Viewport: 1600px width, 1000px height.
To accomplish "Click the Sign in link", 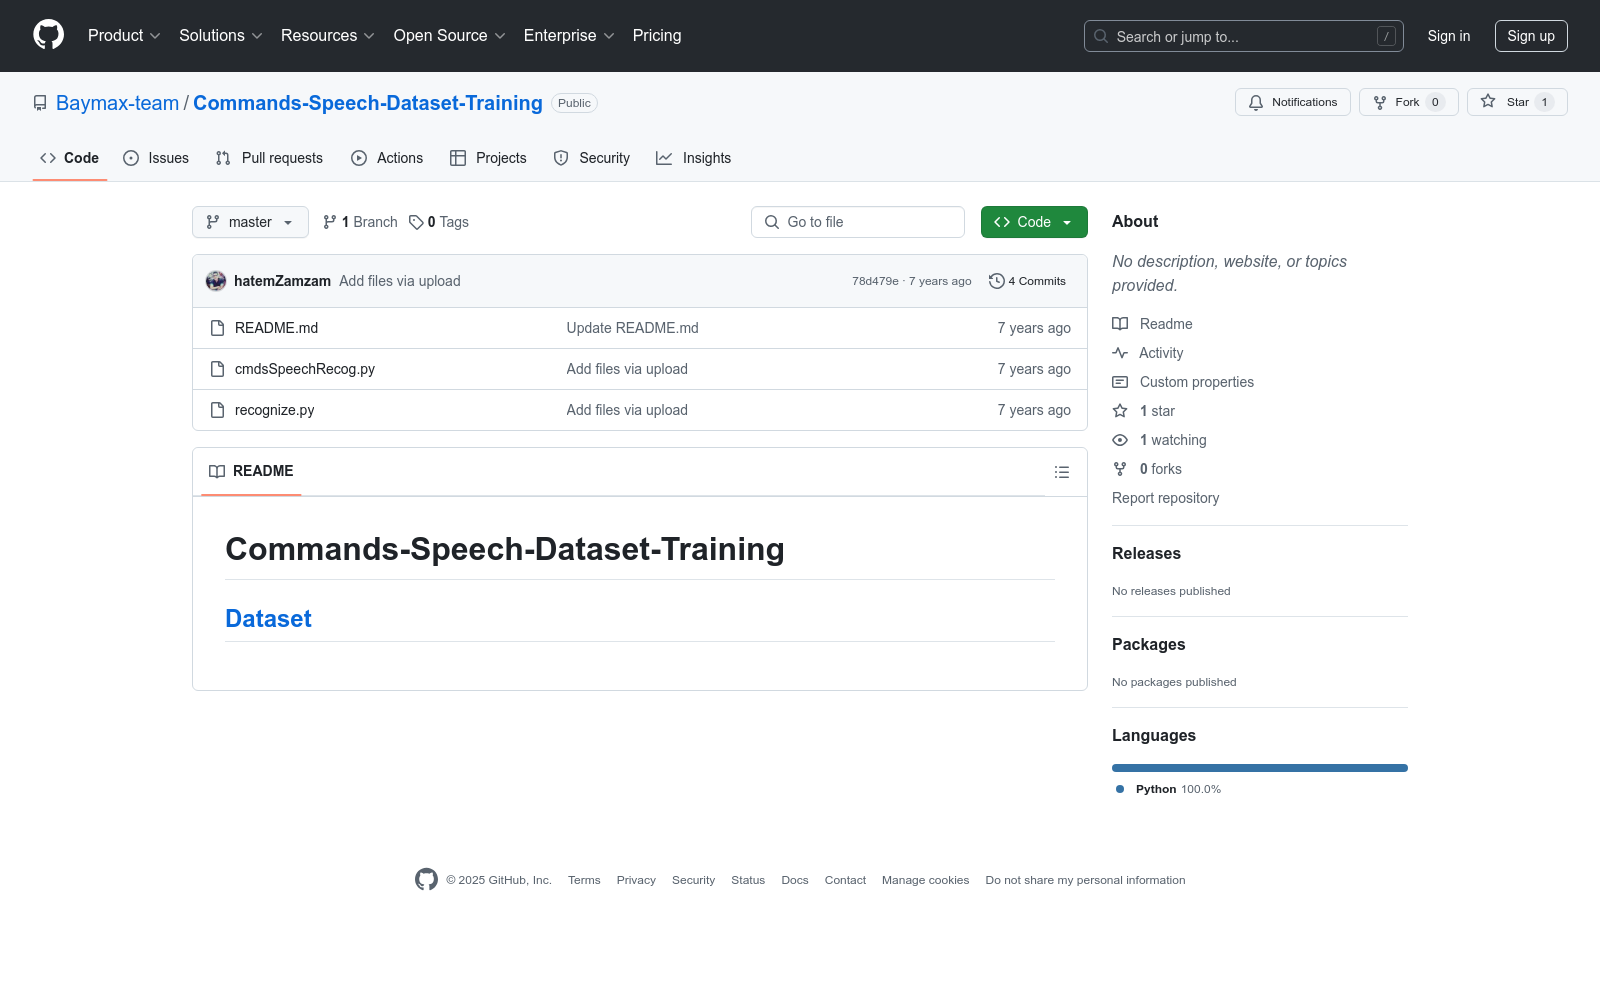I will click(x=1449, y=36).
